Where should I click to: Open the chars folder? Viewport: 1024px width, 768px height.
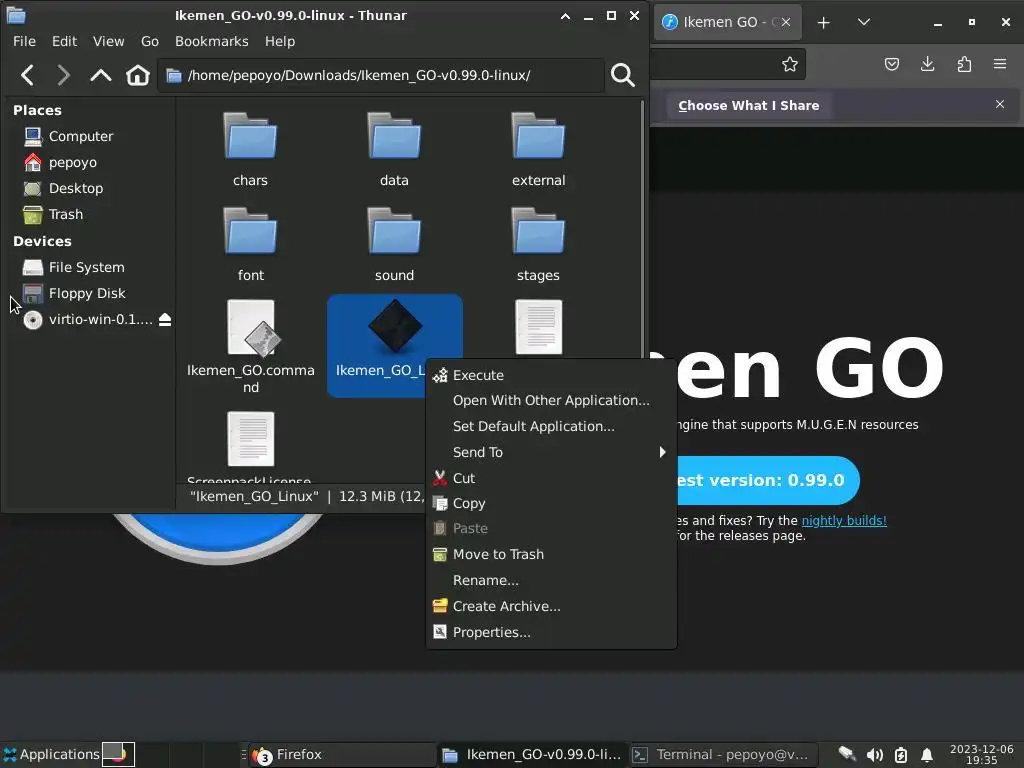coord(250,150)
